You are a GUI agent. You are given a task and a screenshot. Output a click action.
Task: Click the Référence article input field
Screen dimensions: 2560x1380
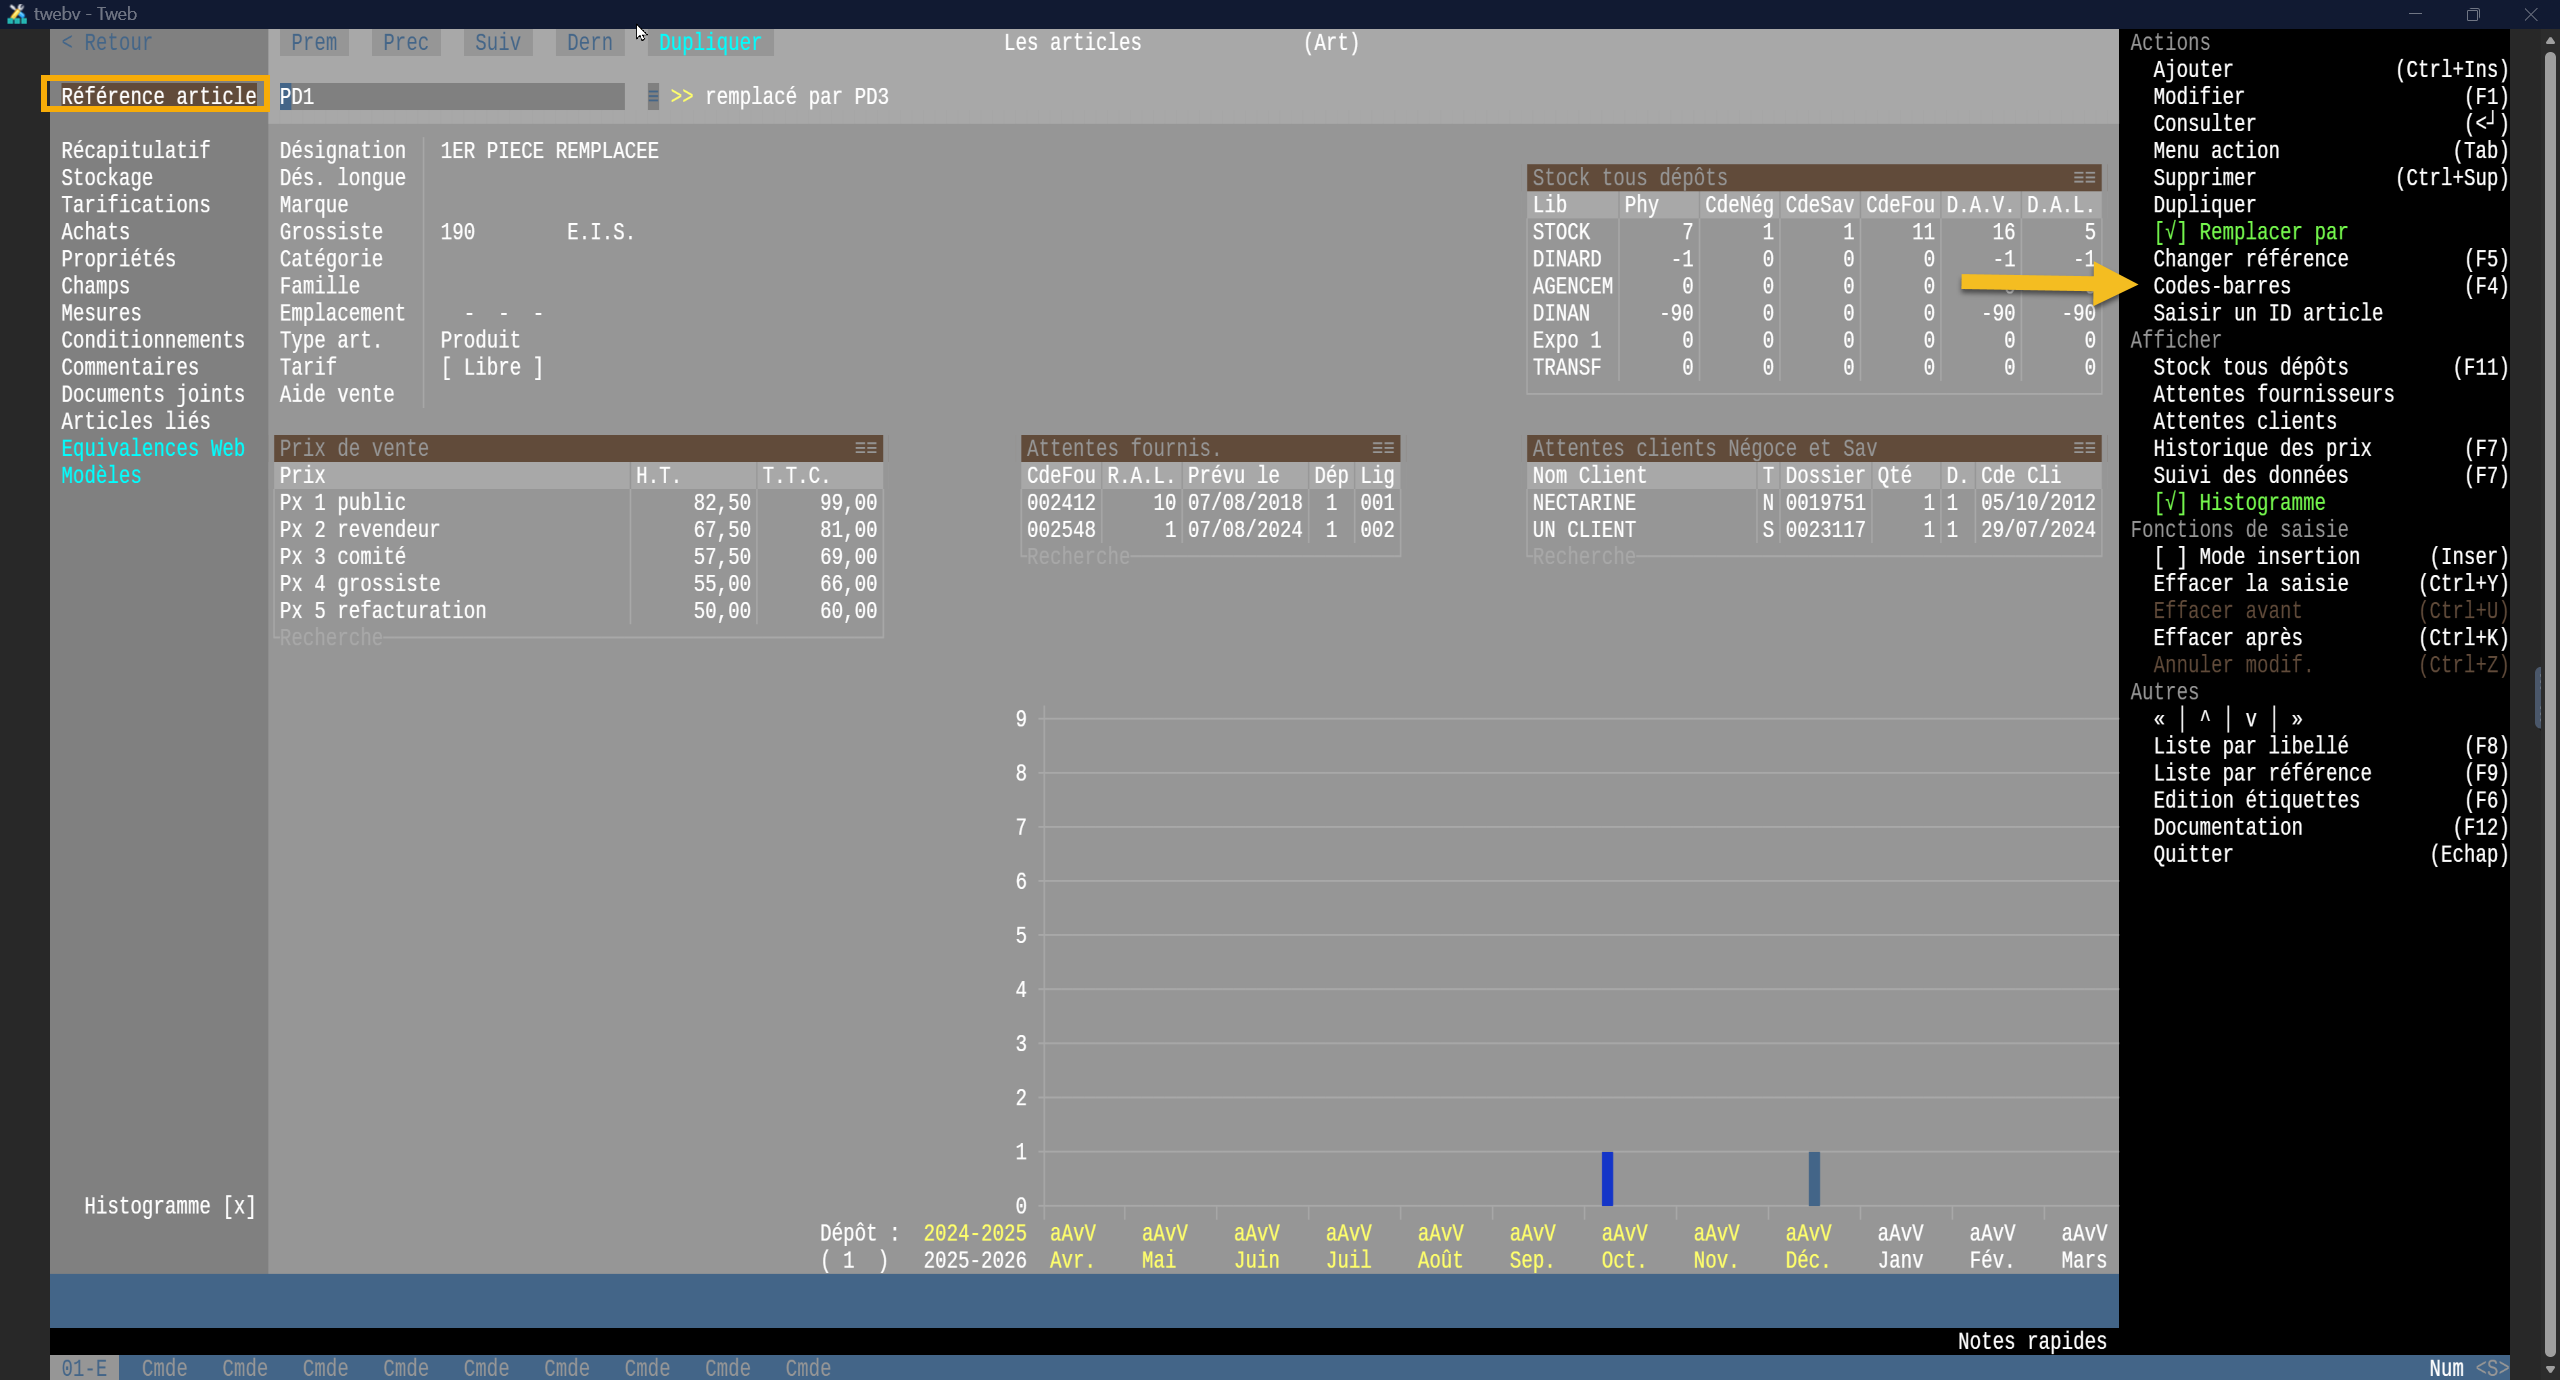tap(450, 97)
